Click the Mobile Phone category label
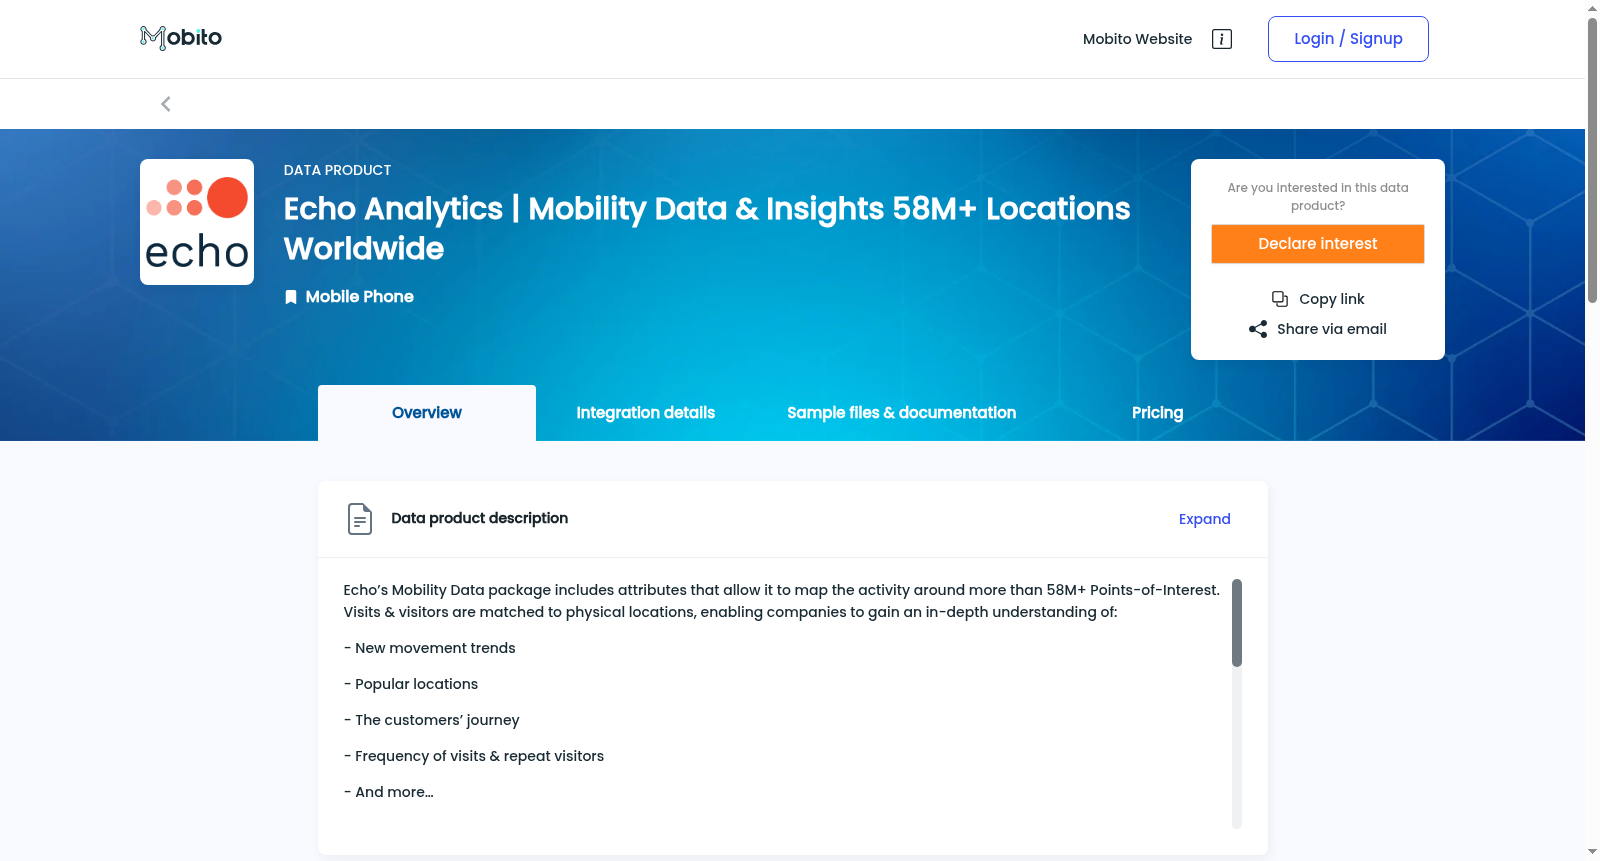Screen dimensions: 1600x861 [x=360, y=297]
